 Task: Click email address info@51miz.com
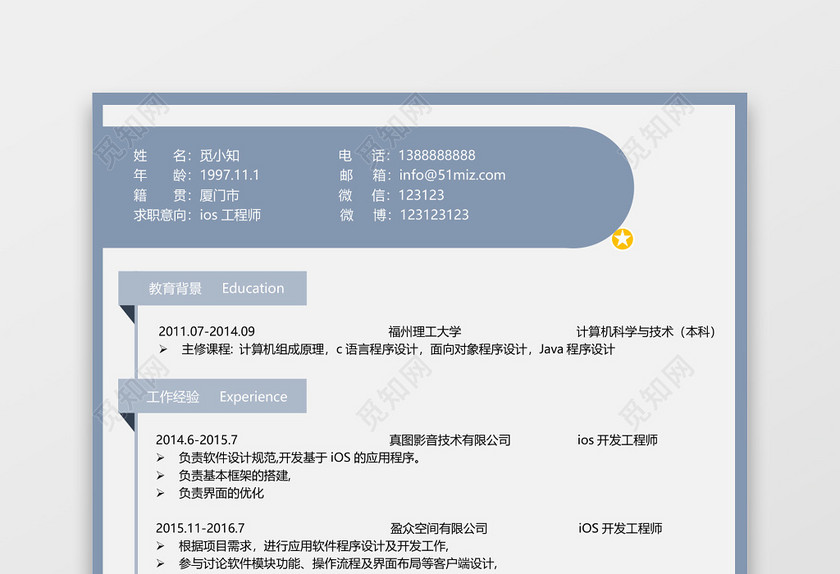[452, 175]
